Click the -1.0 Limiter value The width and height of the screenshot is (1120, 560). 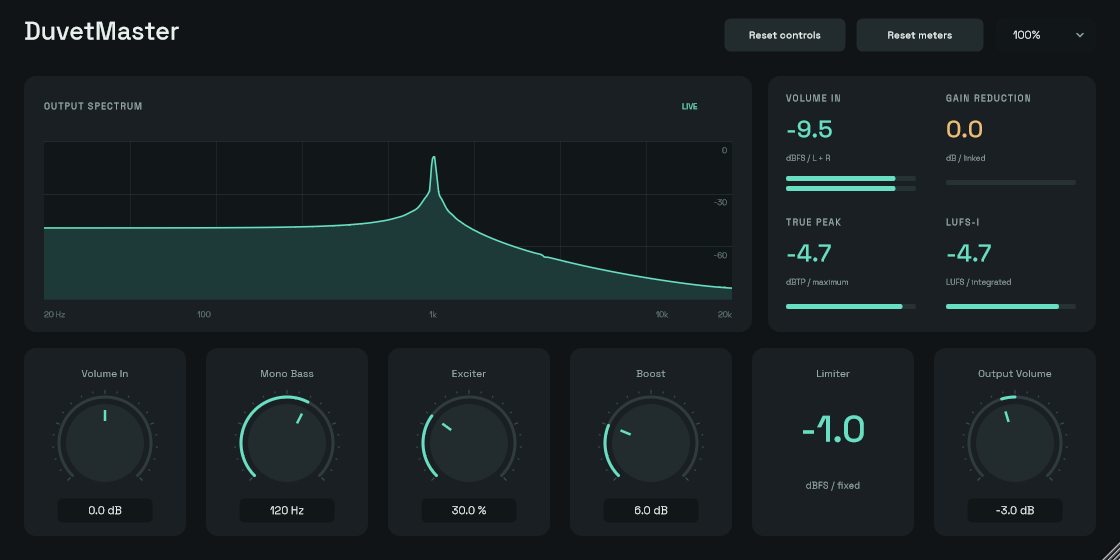833,429
